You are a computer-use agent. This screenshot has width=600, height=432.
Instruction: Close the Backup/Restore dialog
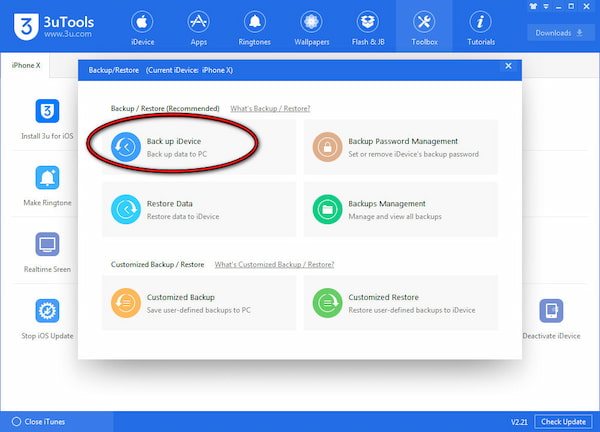click(508, 66)
